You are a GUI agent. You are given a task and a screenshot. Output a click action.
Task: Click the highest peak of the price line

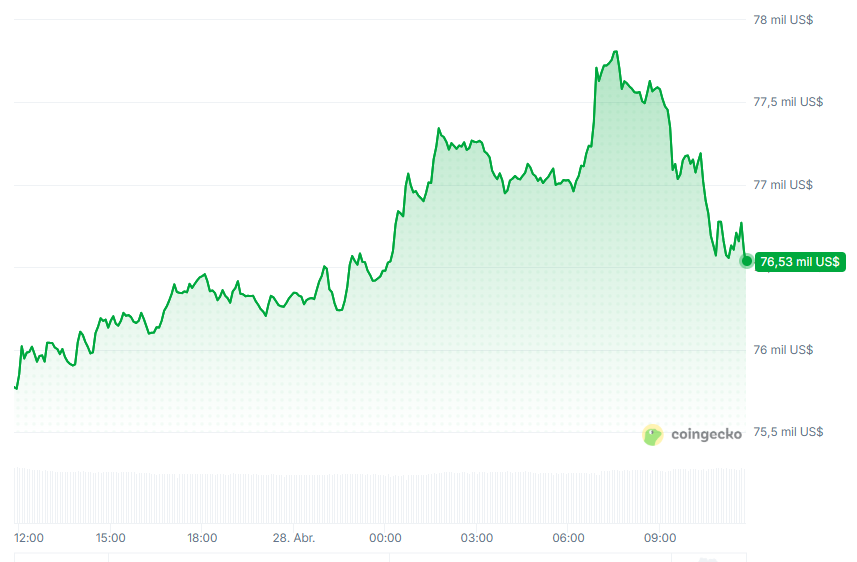click(x=616, y=52)
